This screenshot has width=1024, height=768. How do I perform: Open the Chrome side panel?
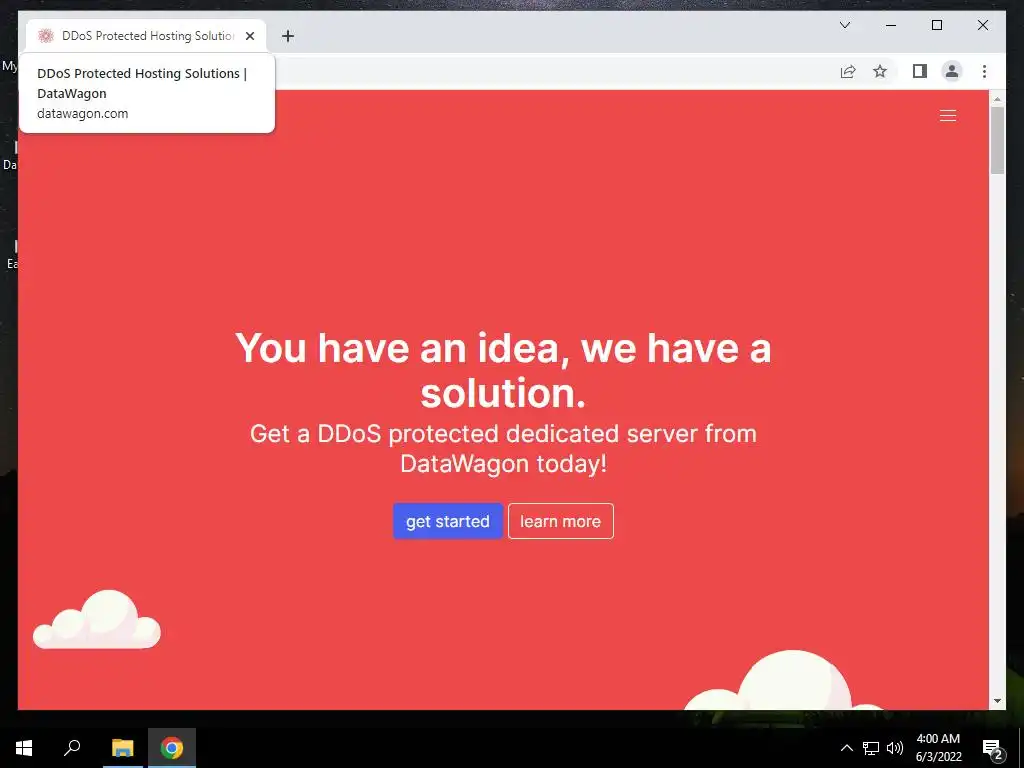click(920, 71)
